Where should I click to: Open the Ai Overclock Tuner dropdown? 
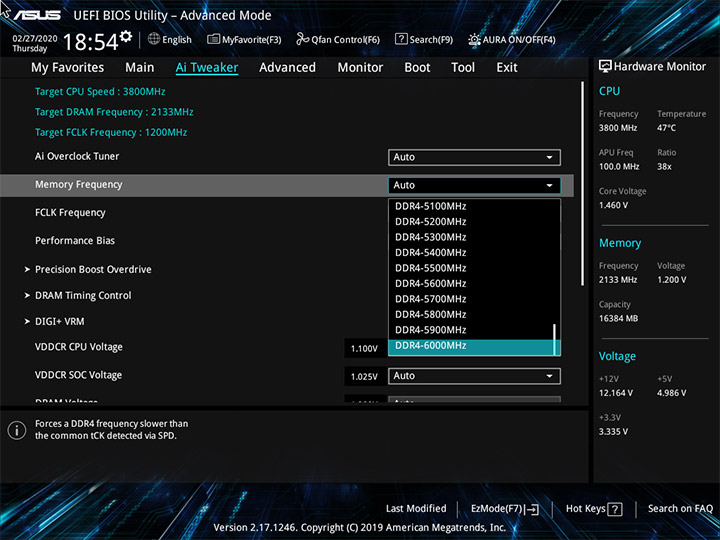(x=474, y=157)
